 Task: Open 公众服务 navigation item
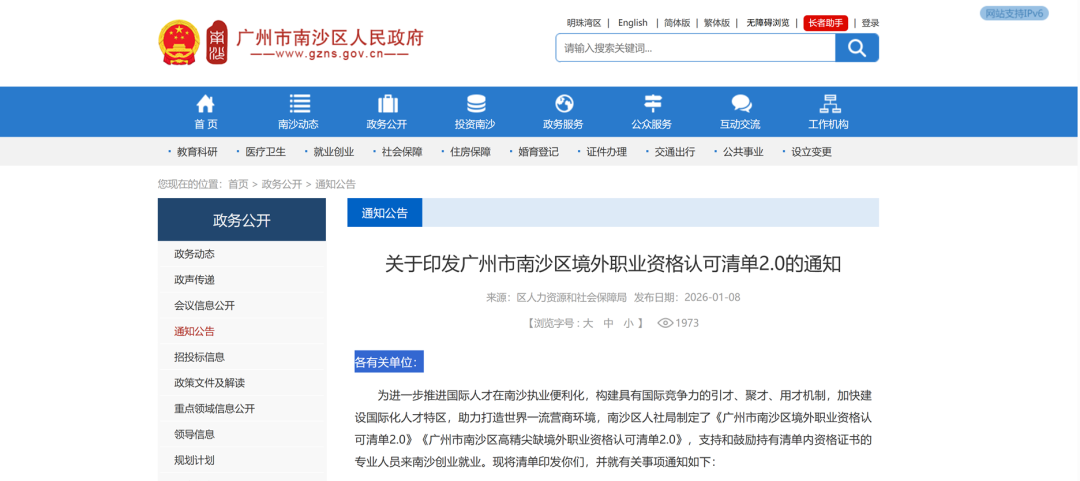[651, 125]
